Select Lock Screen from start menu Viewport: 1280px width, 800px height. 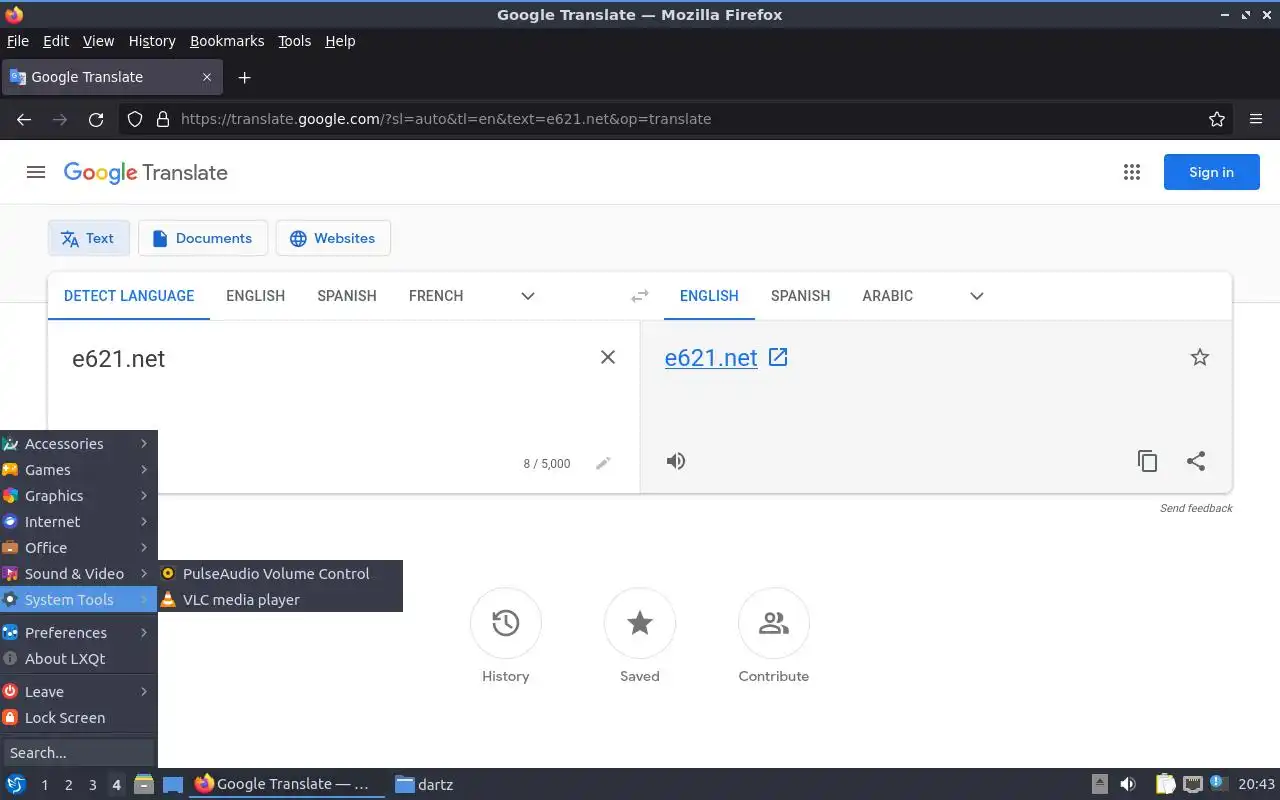pyautogui.click(x=78, y=718)
